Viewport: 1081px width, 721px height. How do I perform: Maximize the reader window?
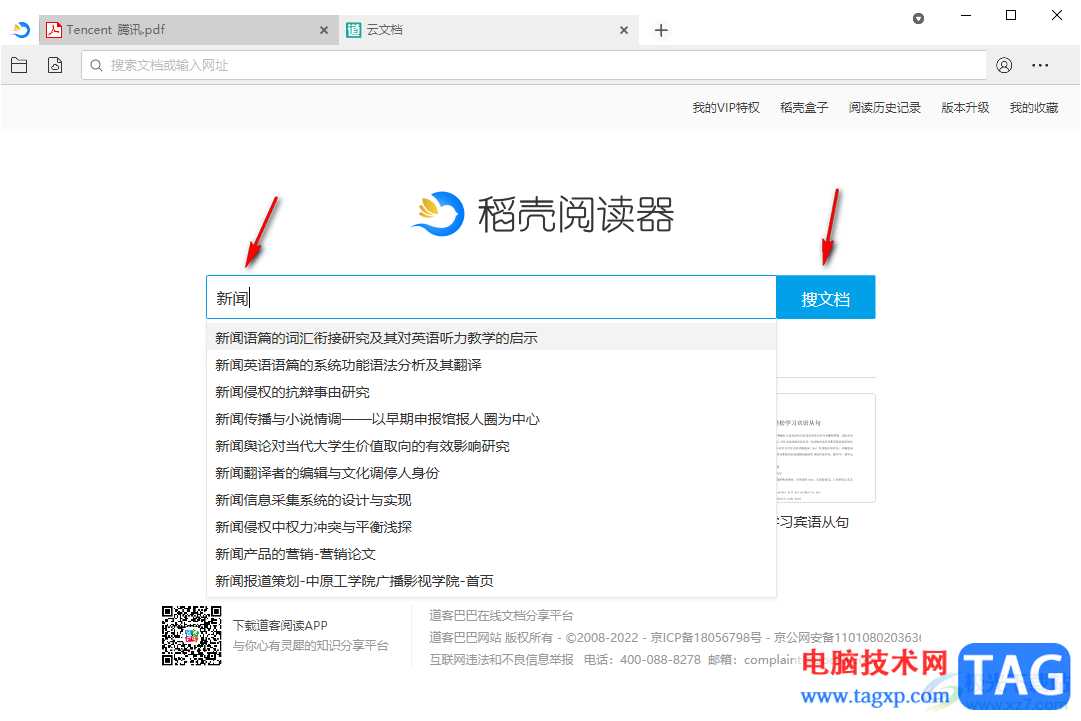click(1011, 15)
